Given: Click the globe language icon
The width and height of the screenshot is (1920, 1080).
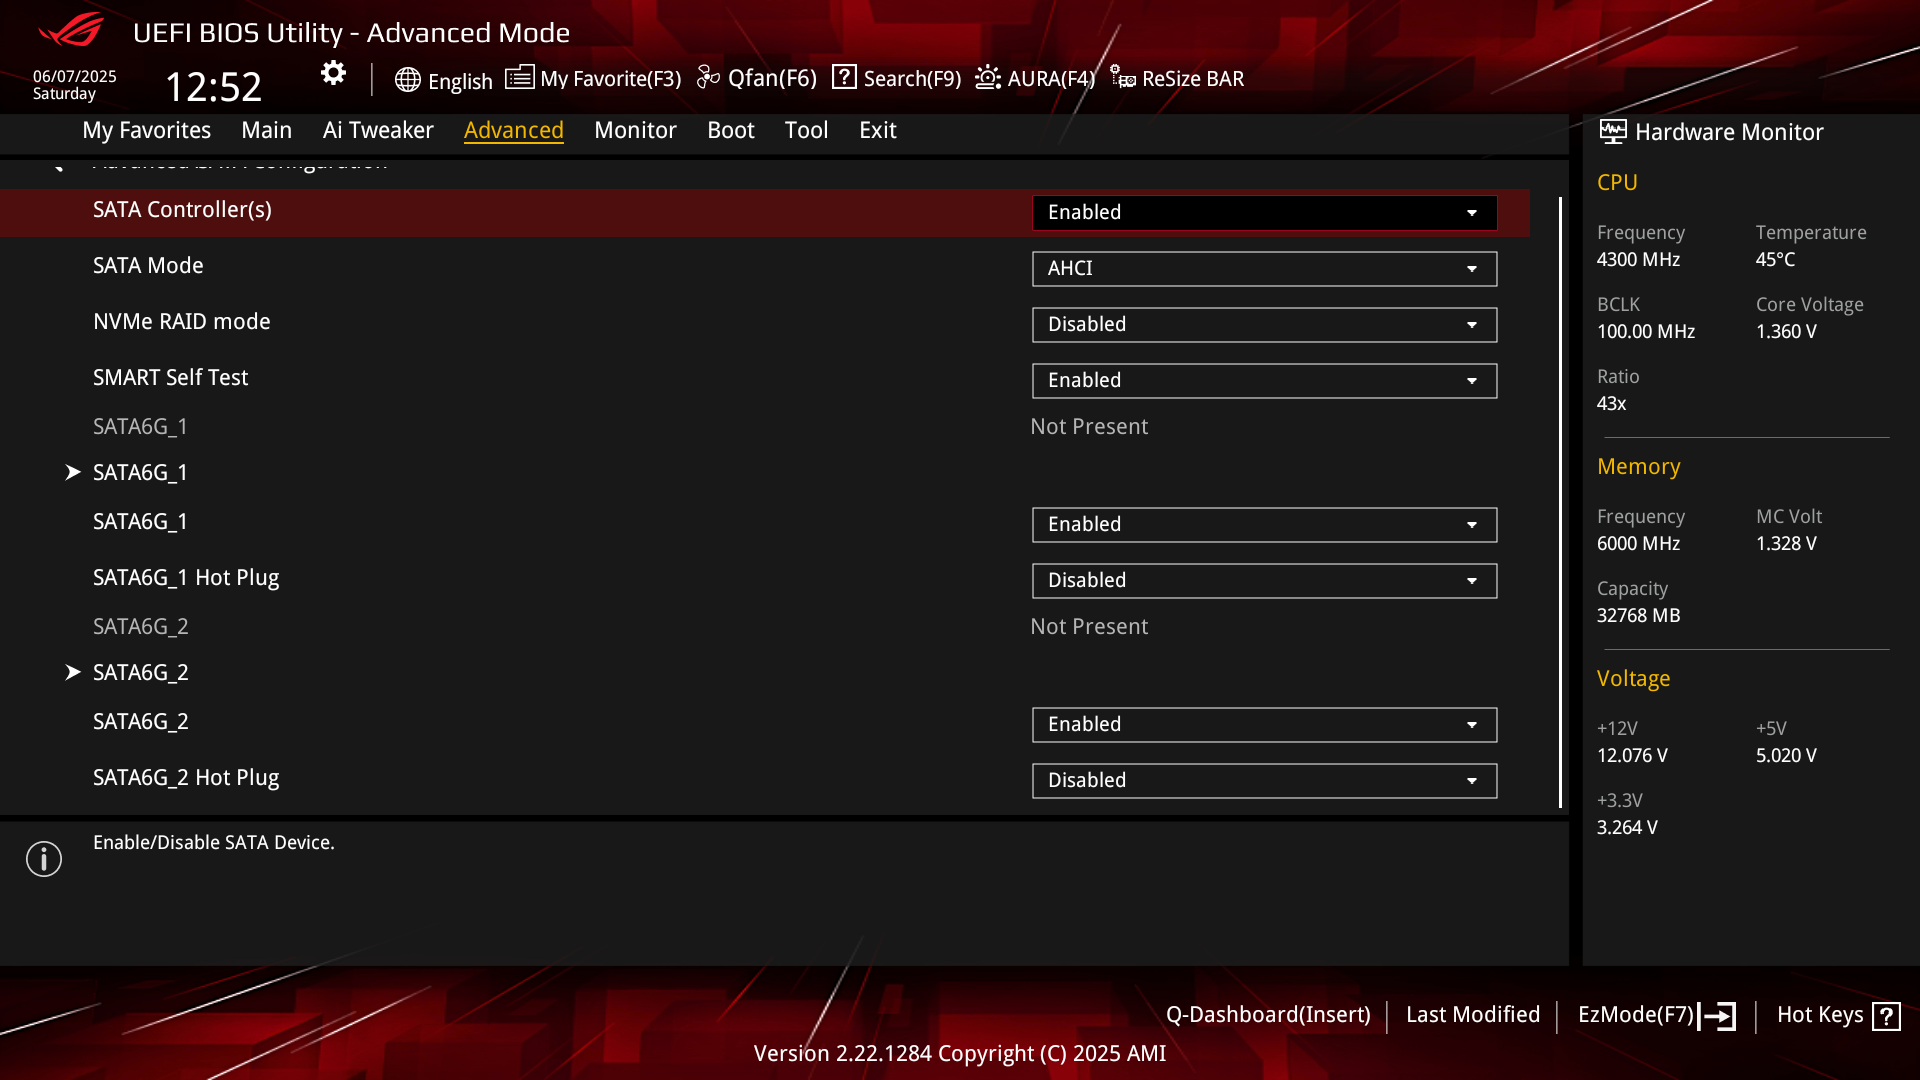Looking at the screenshot, I should (x=407, y=80).
